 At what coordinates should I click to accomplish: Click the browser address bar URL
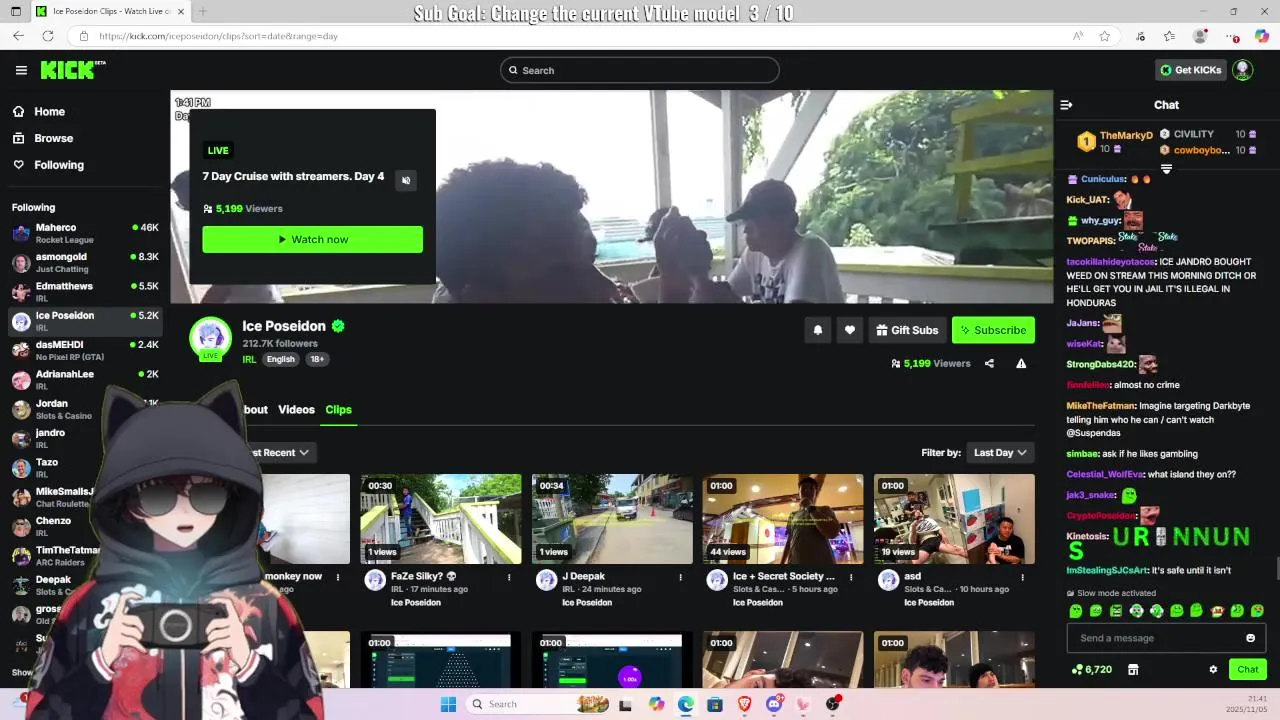pyautogui.click(x=218, y=36)
